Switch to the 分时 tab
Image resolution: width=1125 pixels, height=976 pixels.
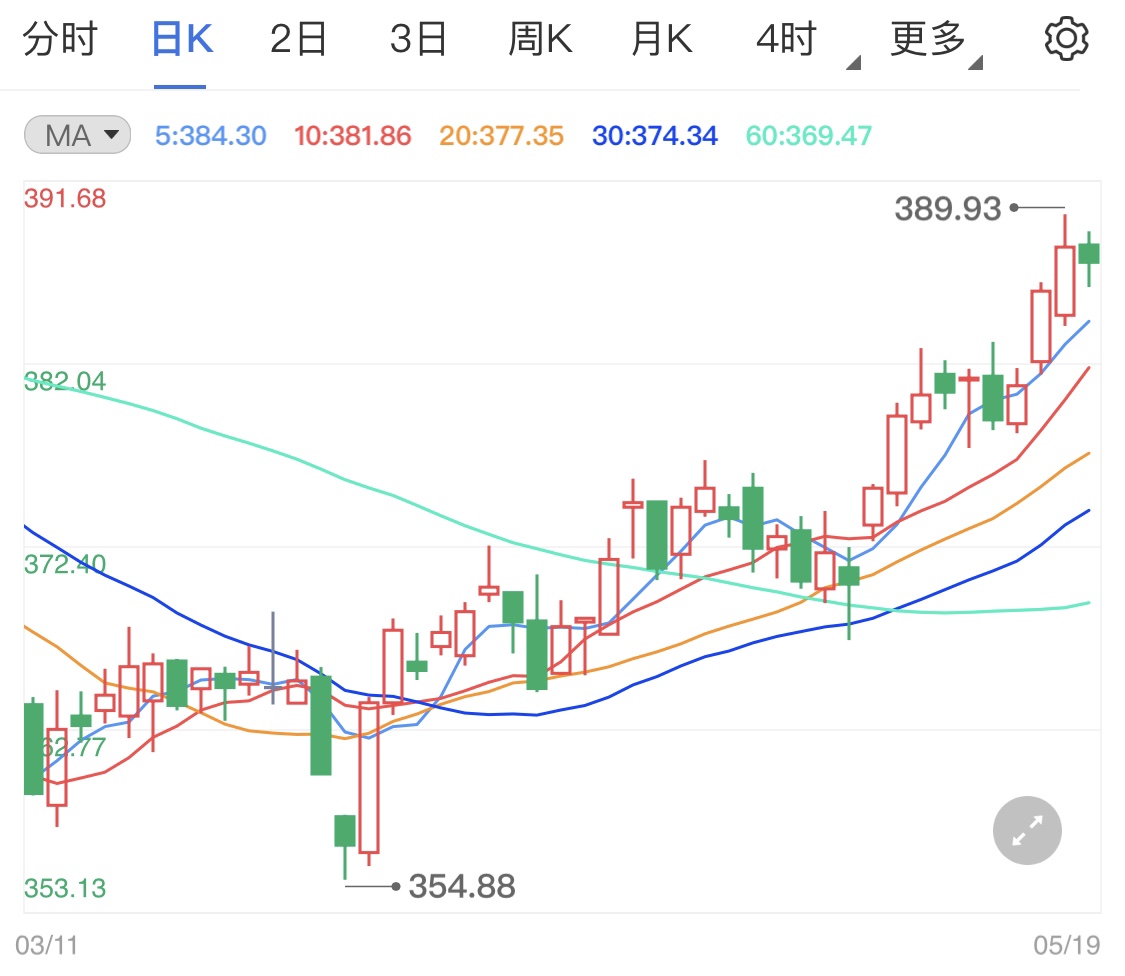click(x=62, y=38)
